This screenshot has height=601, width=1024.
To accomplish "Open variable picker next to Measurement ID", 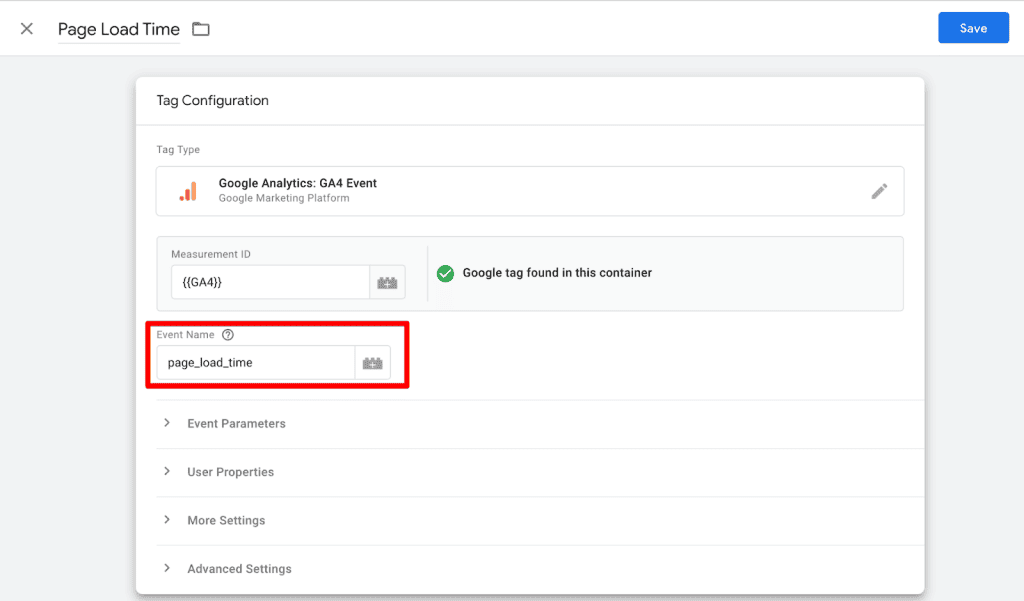I will click(x=387, y=283).
